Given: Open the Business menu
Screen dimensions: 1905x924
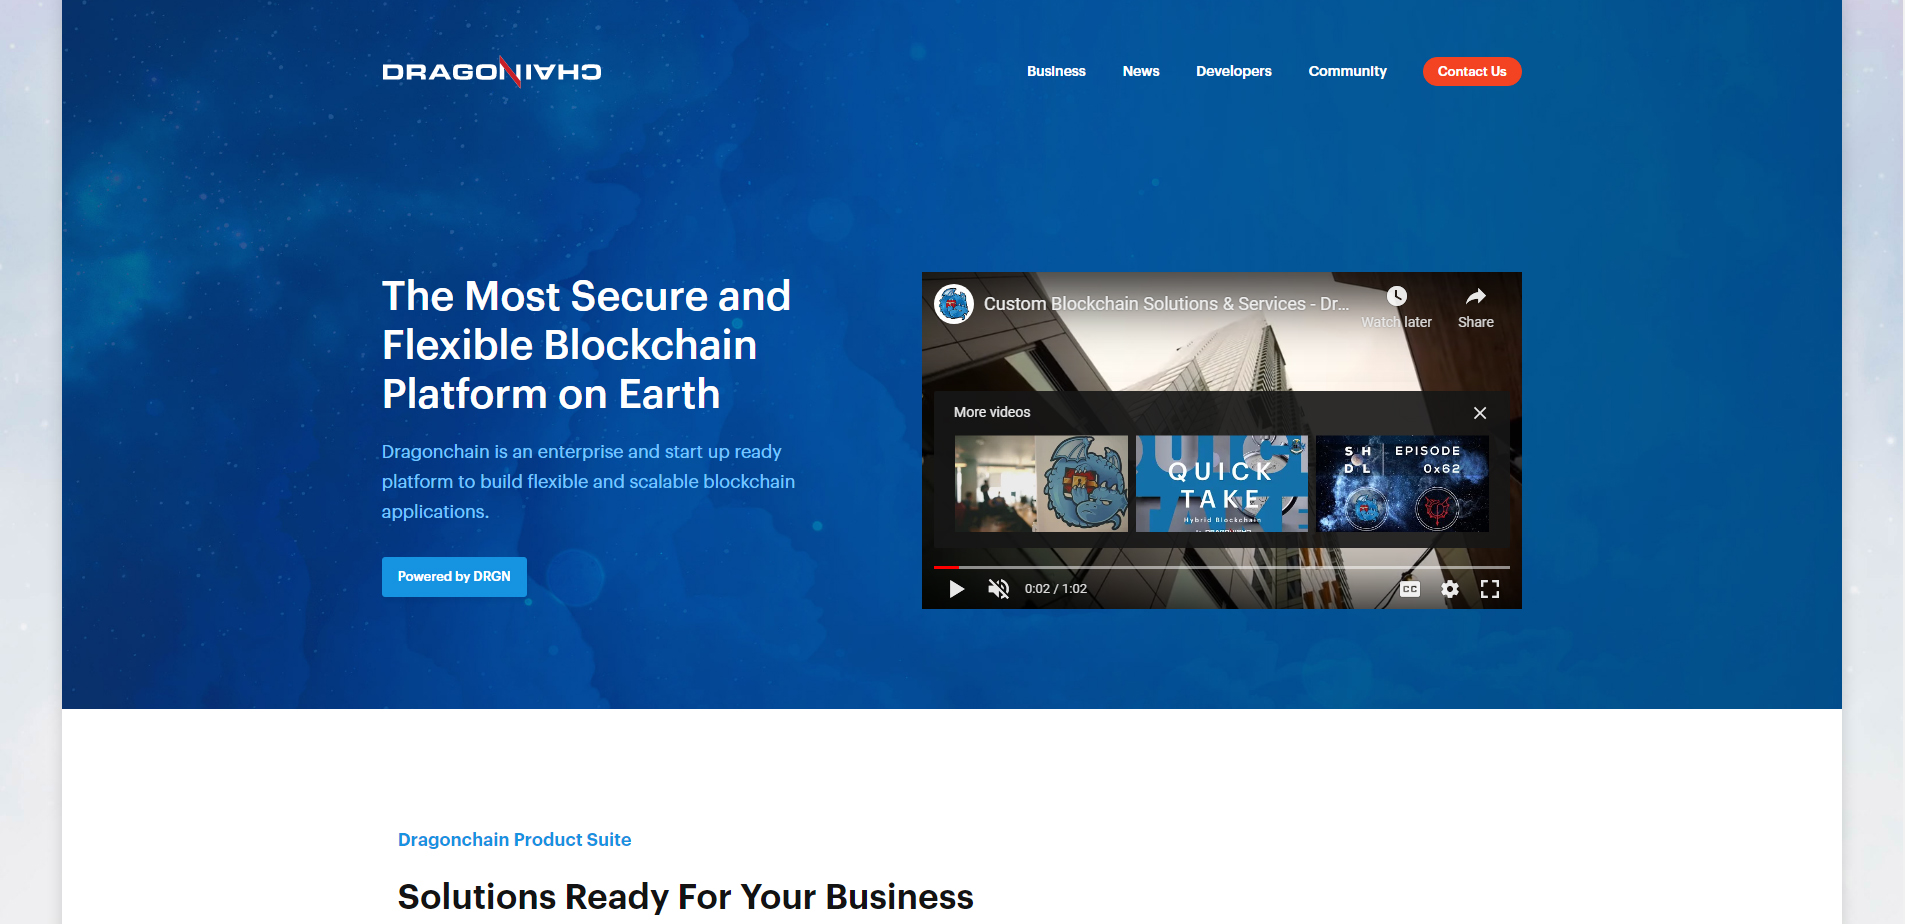Looking at the screenshot, I should pos(1056,71).
